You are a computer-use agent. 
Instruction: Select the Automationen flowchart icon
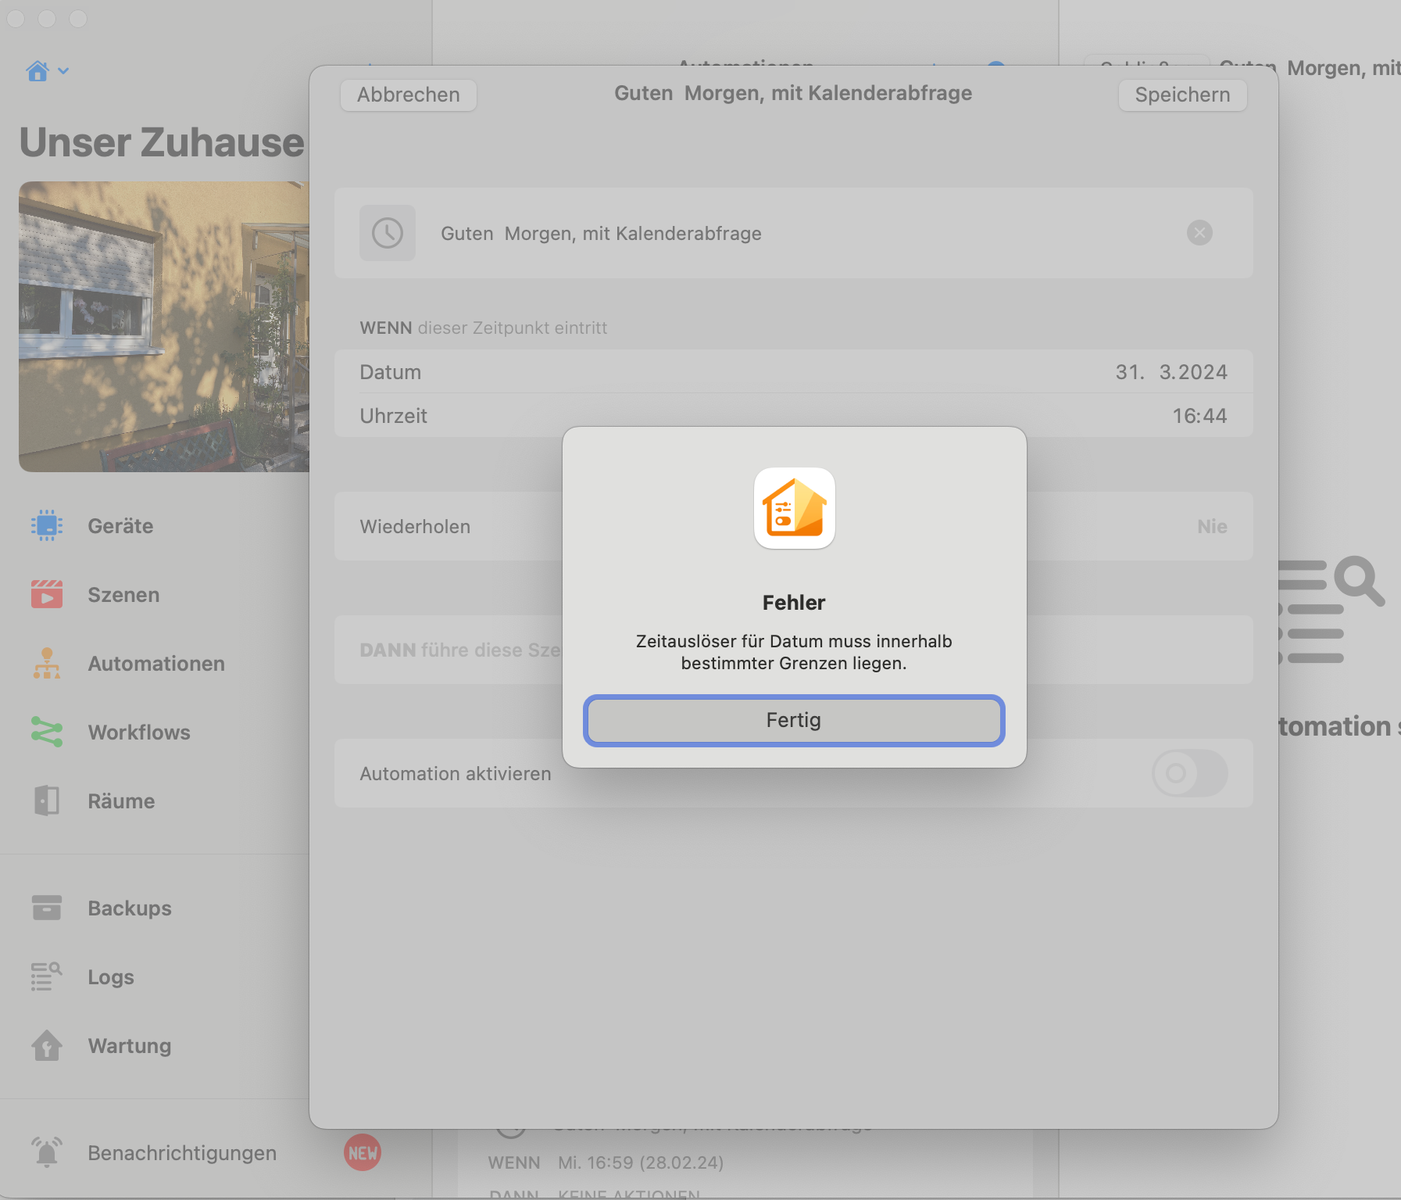46,663
